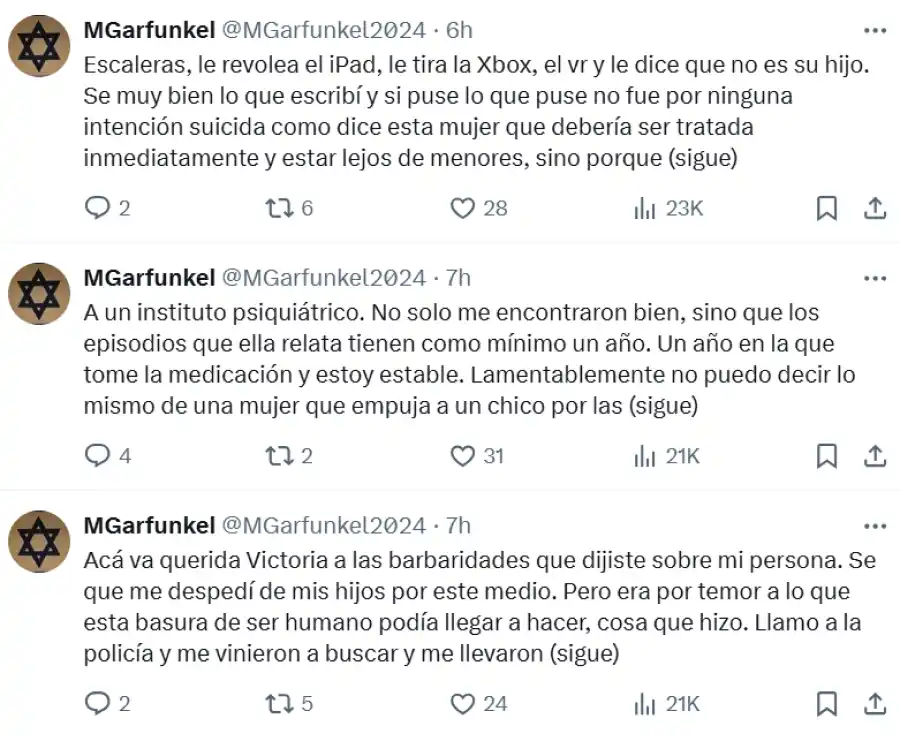Image resolution: width=900 pixels, height=737 pixels.
Task: Open MGarfunkel's profile from the first tweet
Action: point(146,30)
